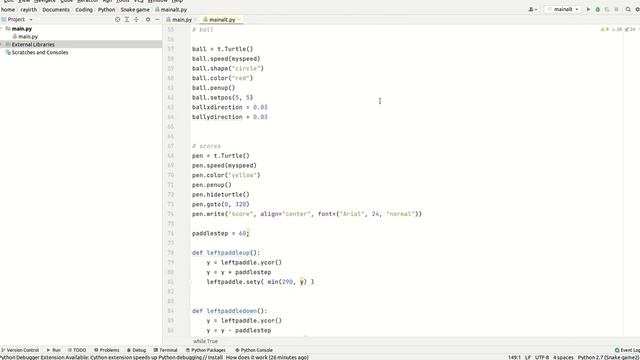This screenshot has height=360, width=640.
Task: Open Problems tool window
Action: (107, 350)
